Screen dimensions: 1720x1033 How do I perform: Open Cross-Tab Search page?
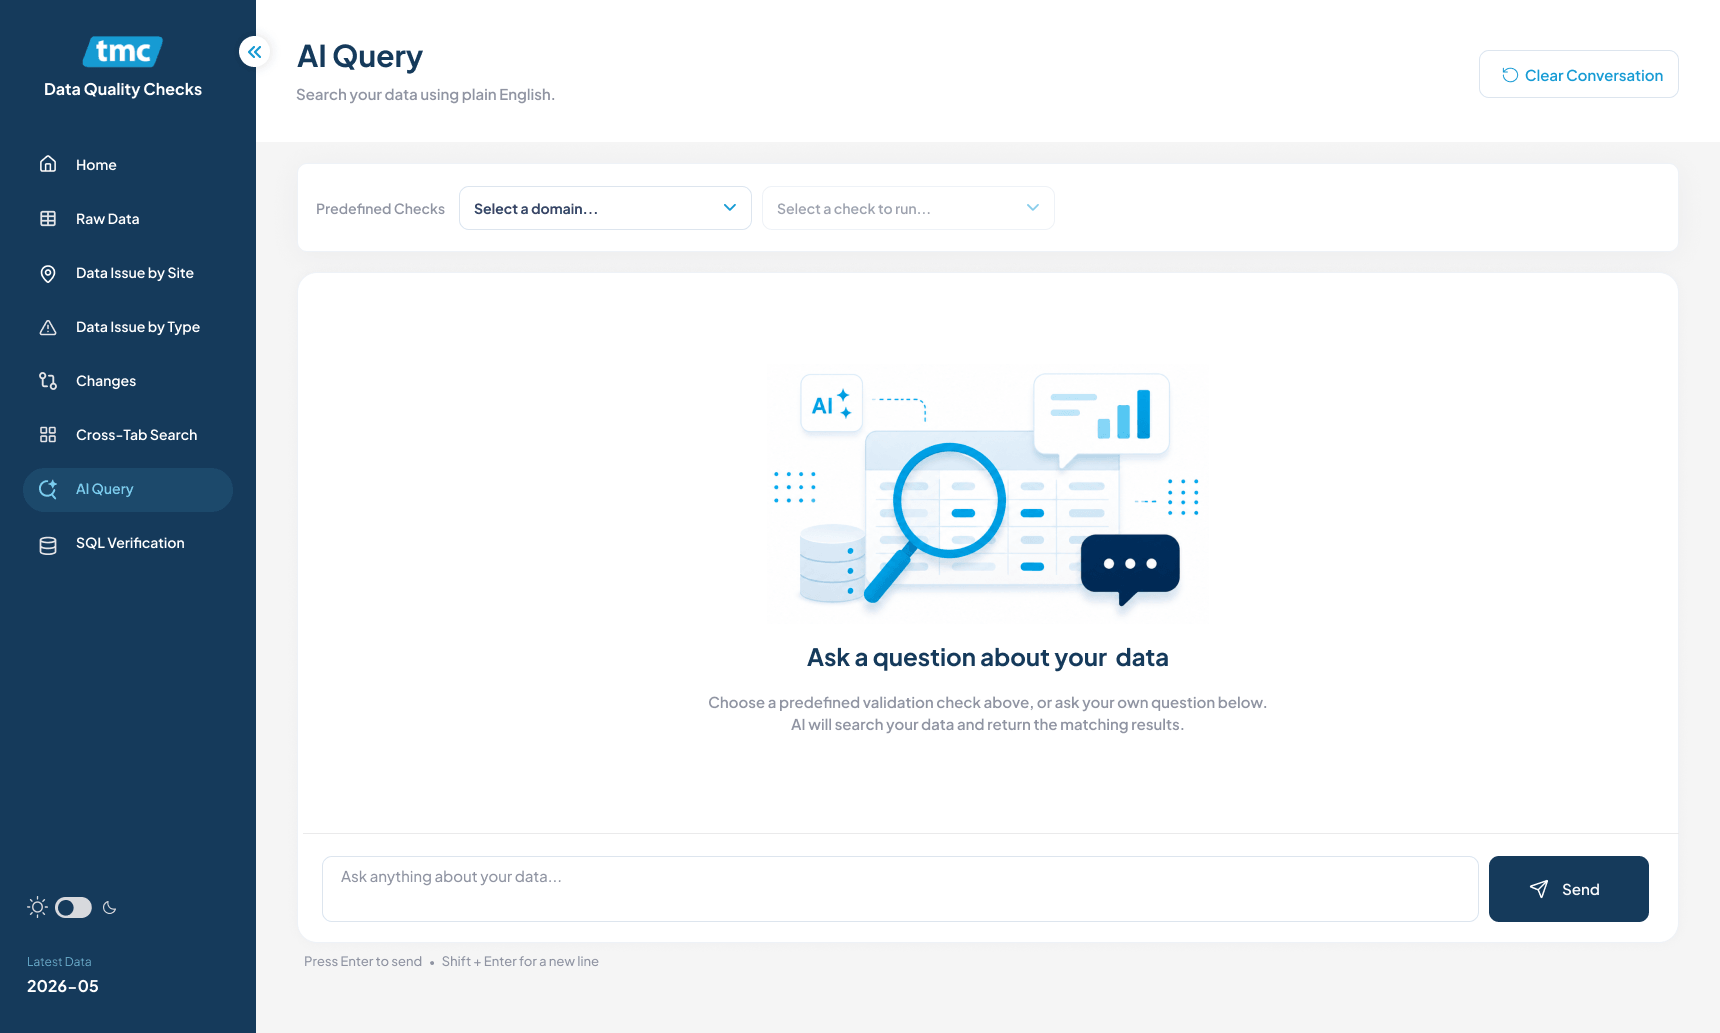[128, 435]
